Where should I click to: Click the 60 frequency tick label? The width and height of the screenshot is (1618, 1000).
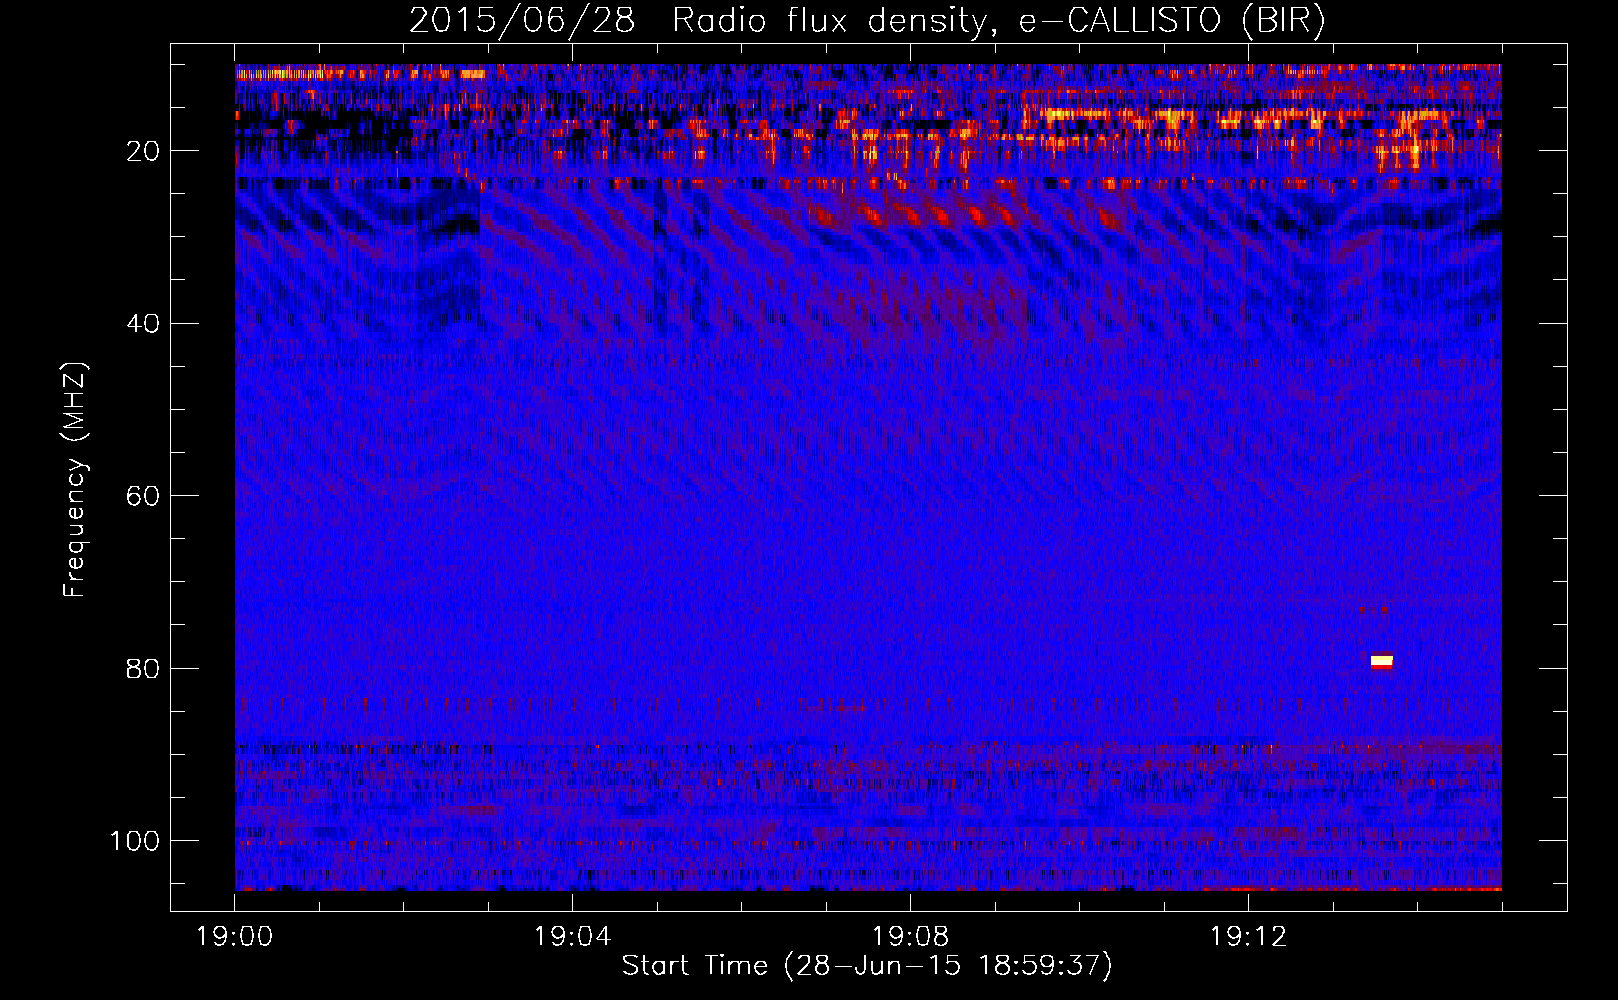143,496
